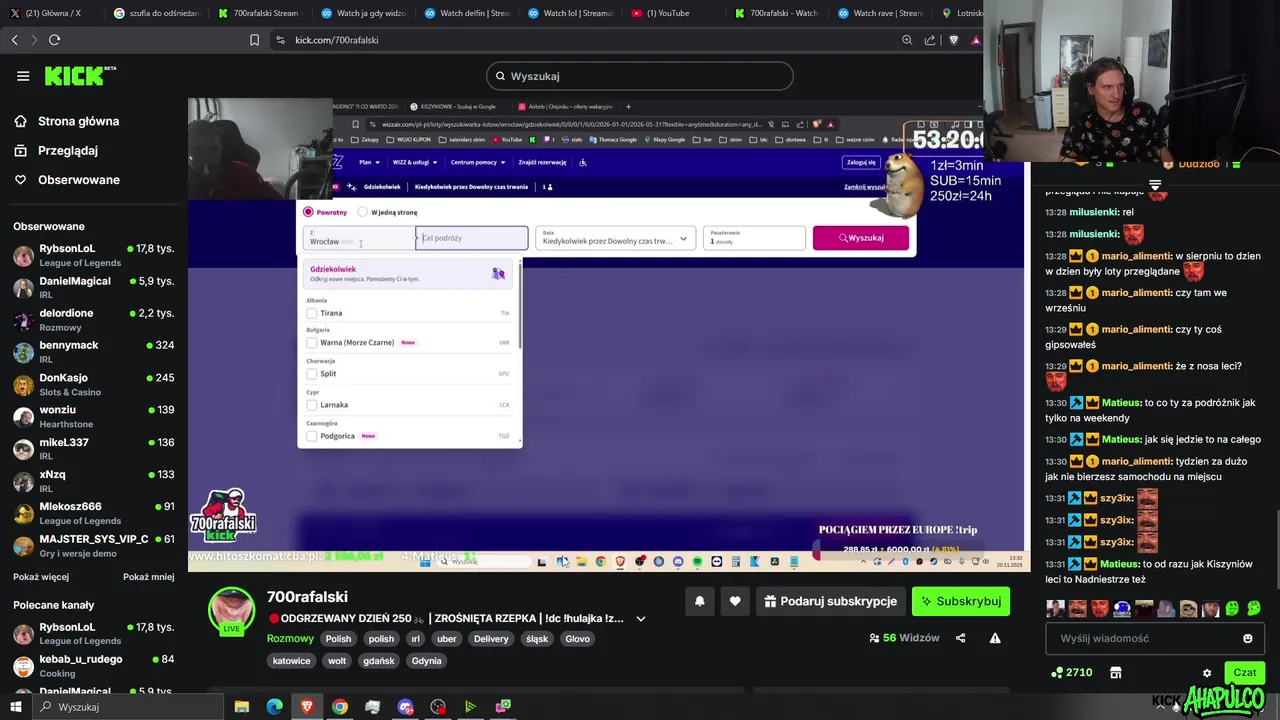This screenshot has width=1280, height=720.
Task: Open wonziu Hearthstone channel
Action: tap(94, 417)
